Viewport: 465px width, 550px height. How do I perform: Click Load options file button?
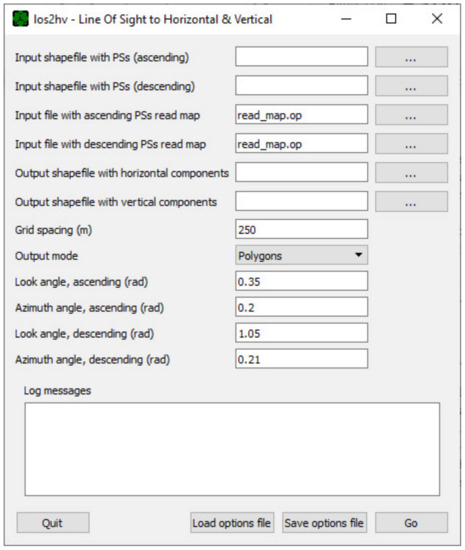point(232,523)
